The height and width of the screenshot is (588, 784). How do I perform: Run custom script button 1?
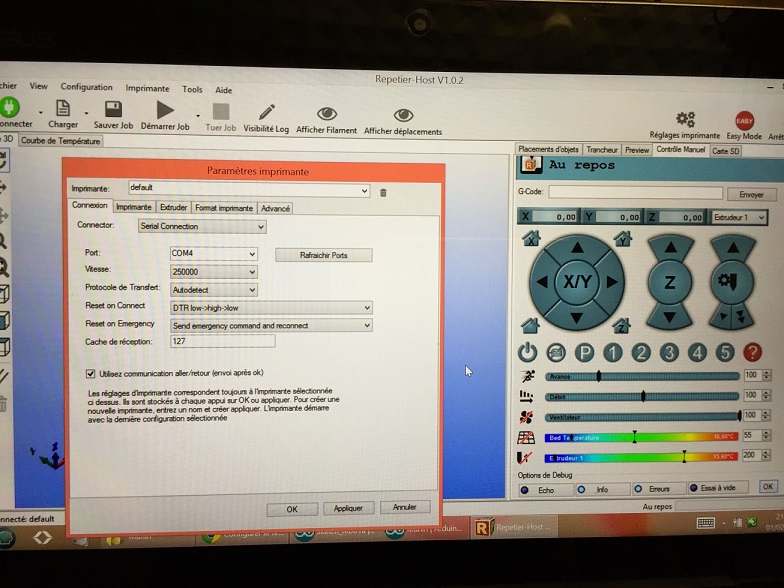(612, 353)
